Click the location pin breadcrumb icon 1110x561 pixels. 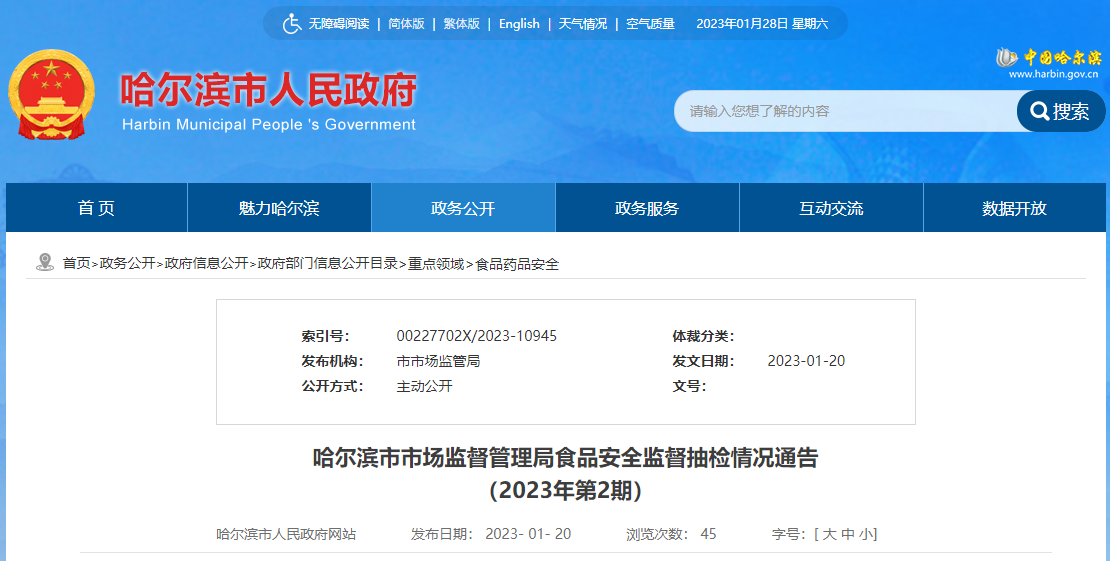coord(45,262)
